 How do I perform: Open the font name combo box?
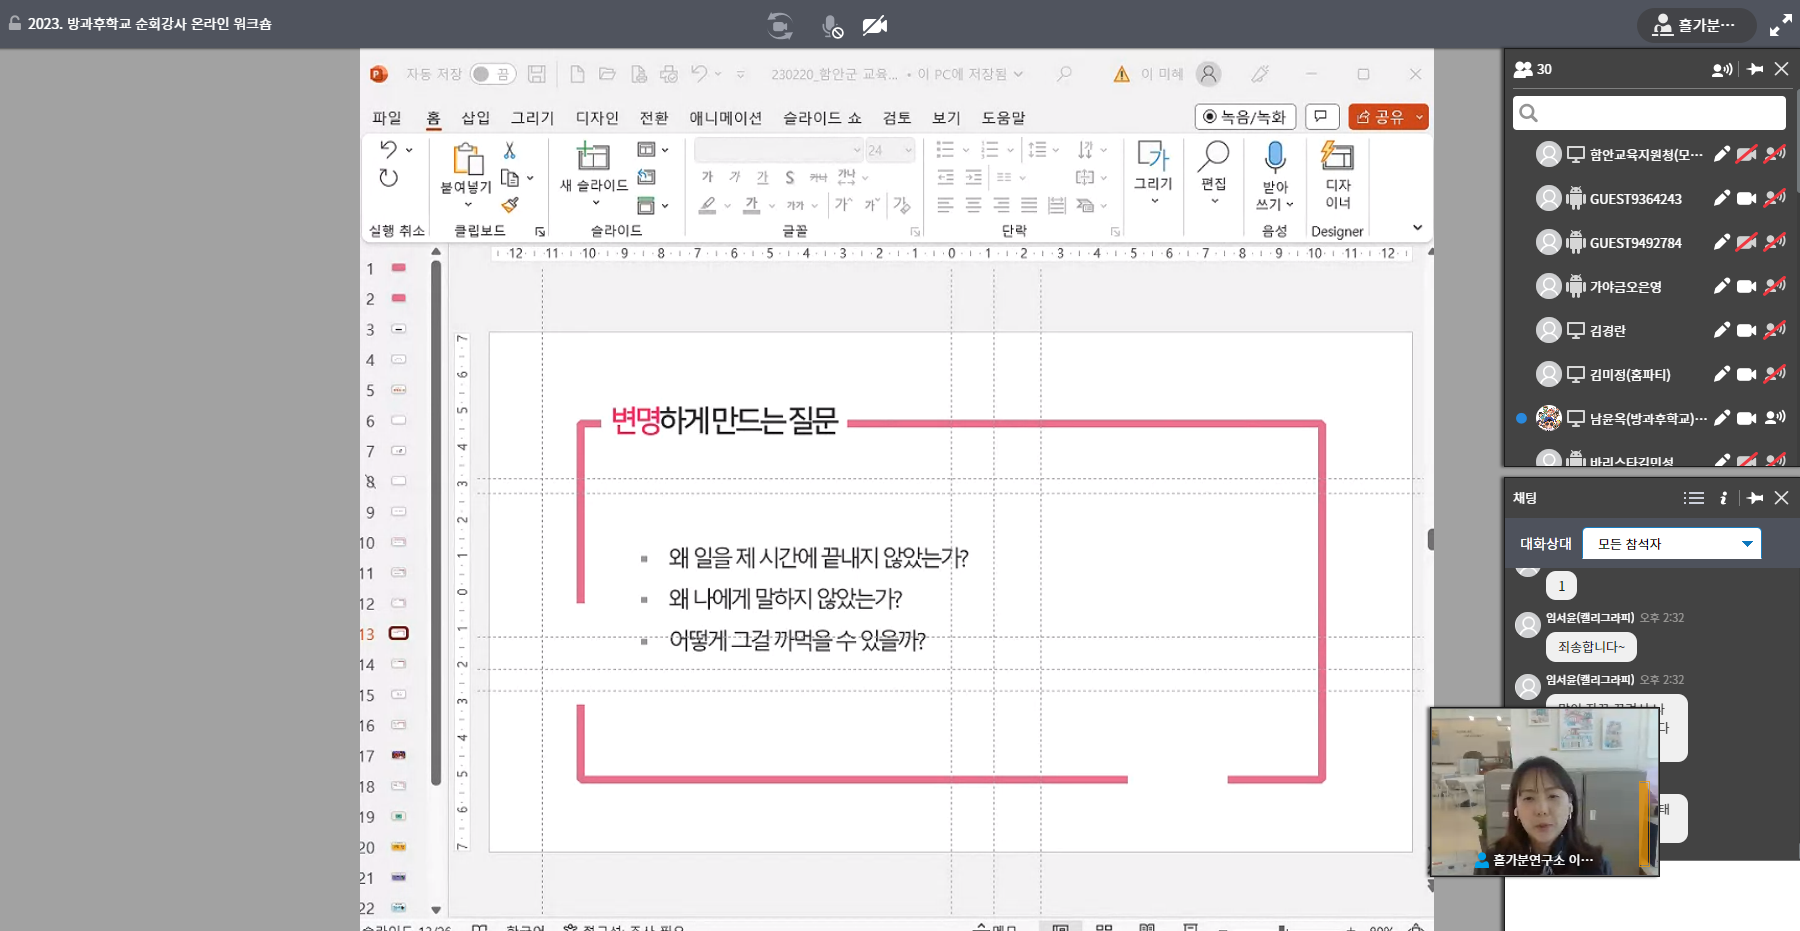point(778,150)
